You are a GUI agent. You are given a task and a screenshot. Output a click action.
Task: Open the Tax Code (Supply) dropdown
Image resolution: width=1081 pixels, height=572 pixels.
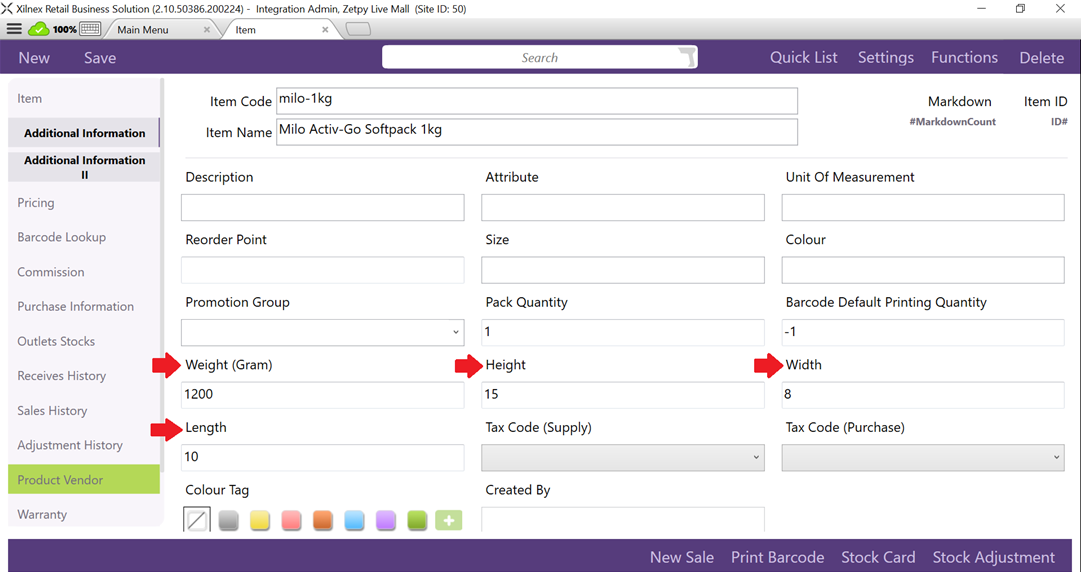[x=623, y=458]
